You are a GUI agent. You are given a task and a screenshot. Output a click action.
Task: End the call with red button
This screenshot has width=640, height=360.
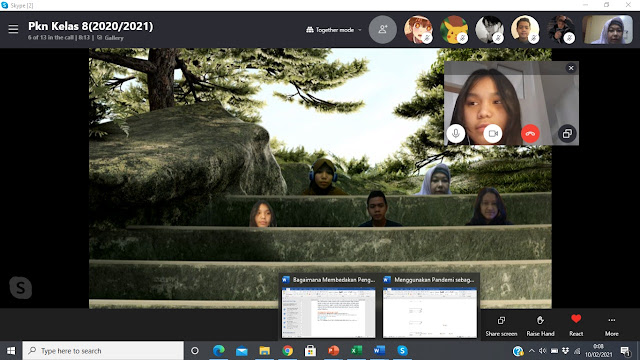pyautogui.click(x=530, y=133)
